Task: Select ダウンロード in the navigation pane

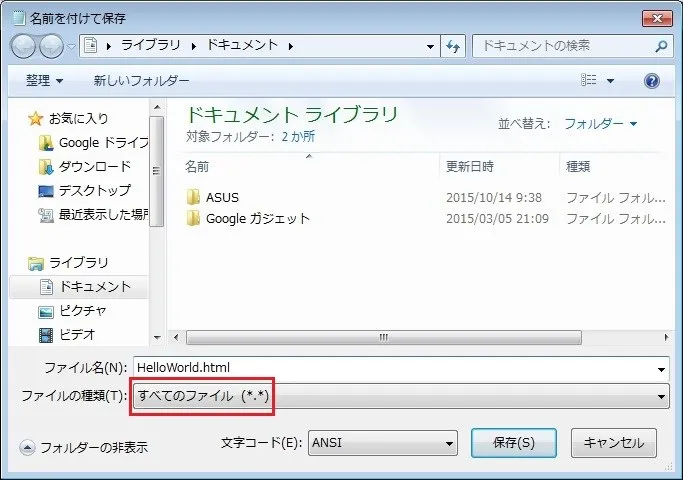Action: (94, 166)
